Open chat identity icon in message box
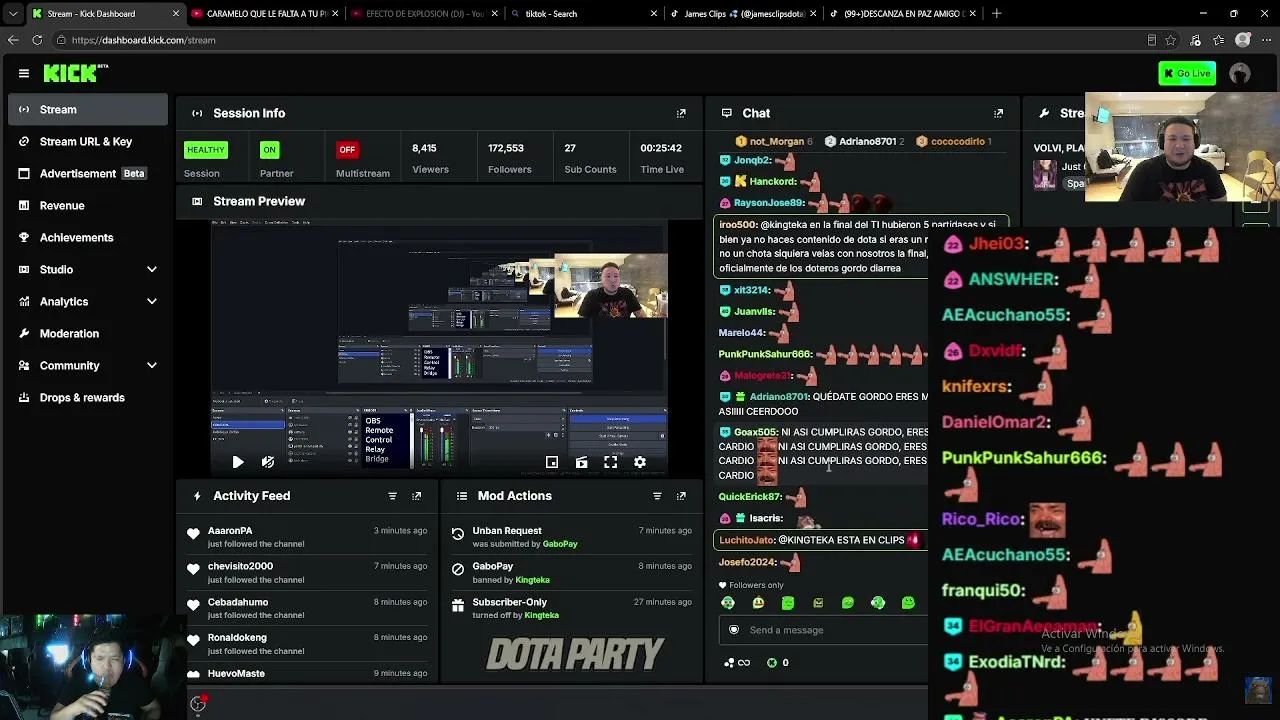The width and height of the screenshot is (1280, 720). pos(734,630)
